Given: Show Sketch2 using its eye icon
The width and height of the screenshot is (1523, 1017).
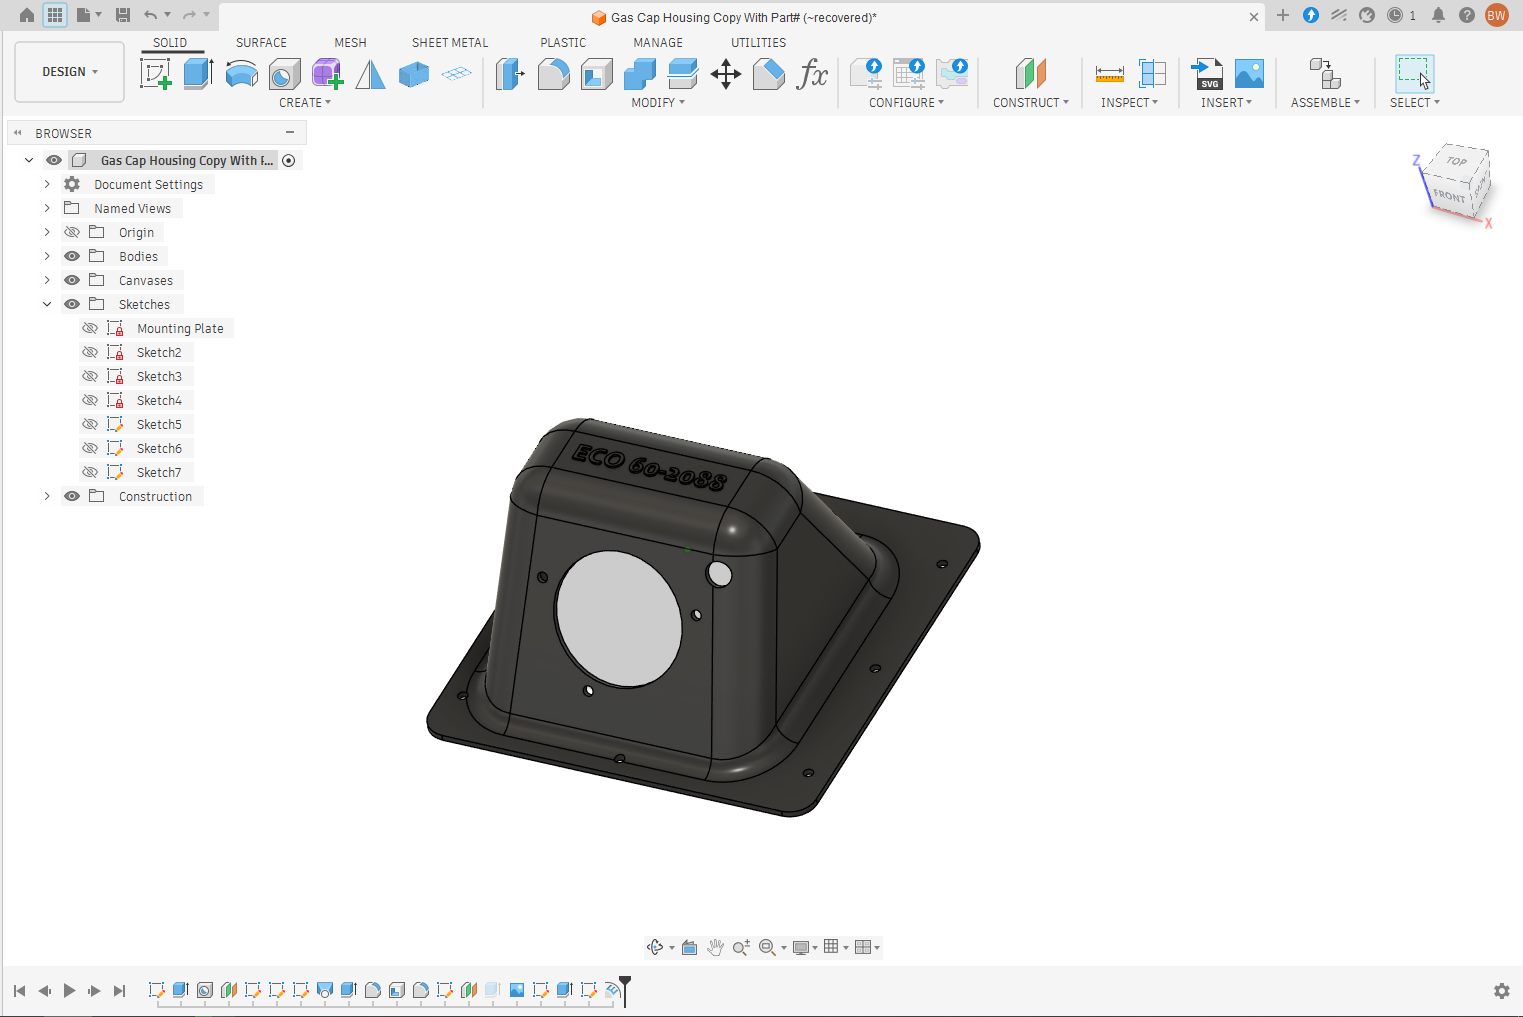Looking at the screenshot, I should (x=90, y=352).
